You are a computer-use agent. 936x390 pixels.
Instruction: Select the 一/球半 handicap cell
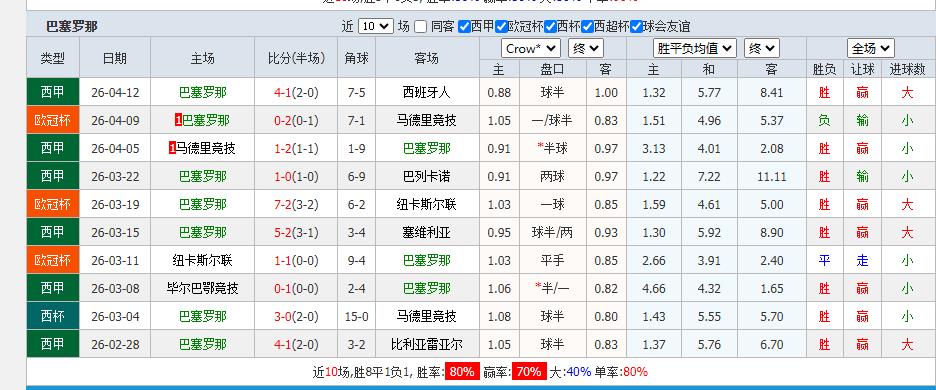pyautogui.click(x=552, y=121)
